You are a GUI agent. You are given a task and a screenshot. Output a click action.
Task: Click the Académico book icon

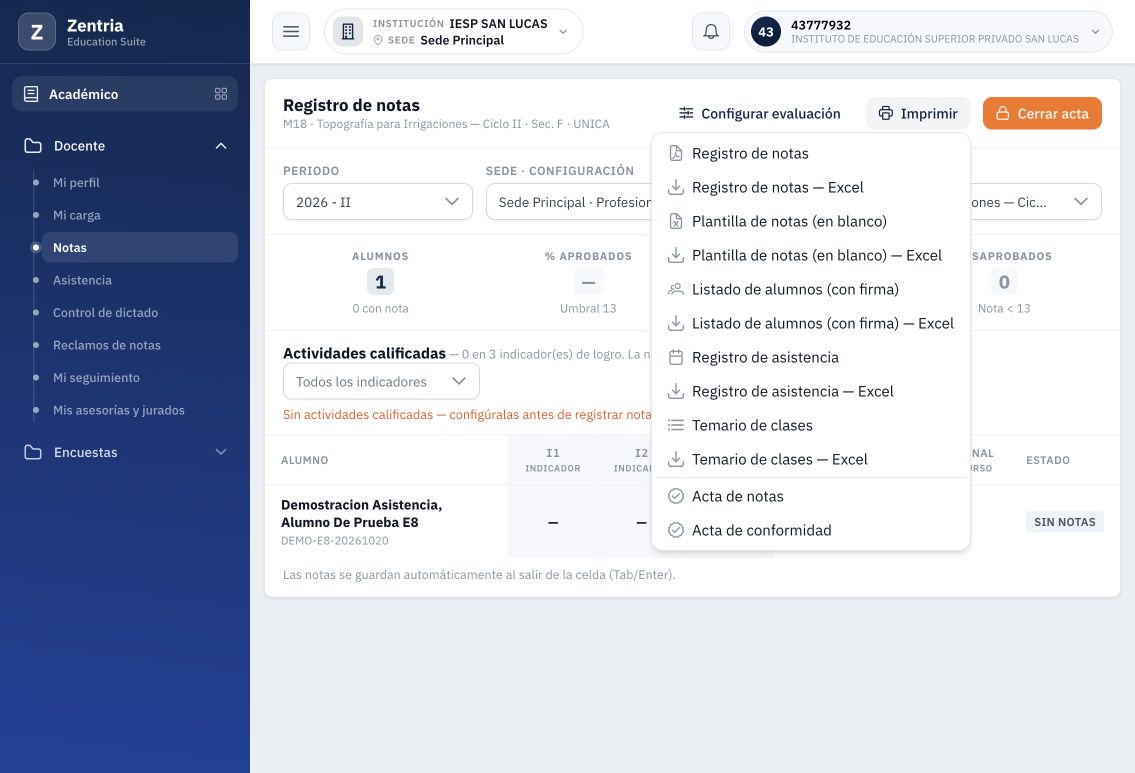[31, 94]
